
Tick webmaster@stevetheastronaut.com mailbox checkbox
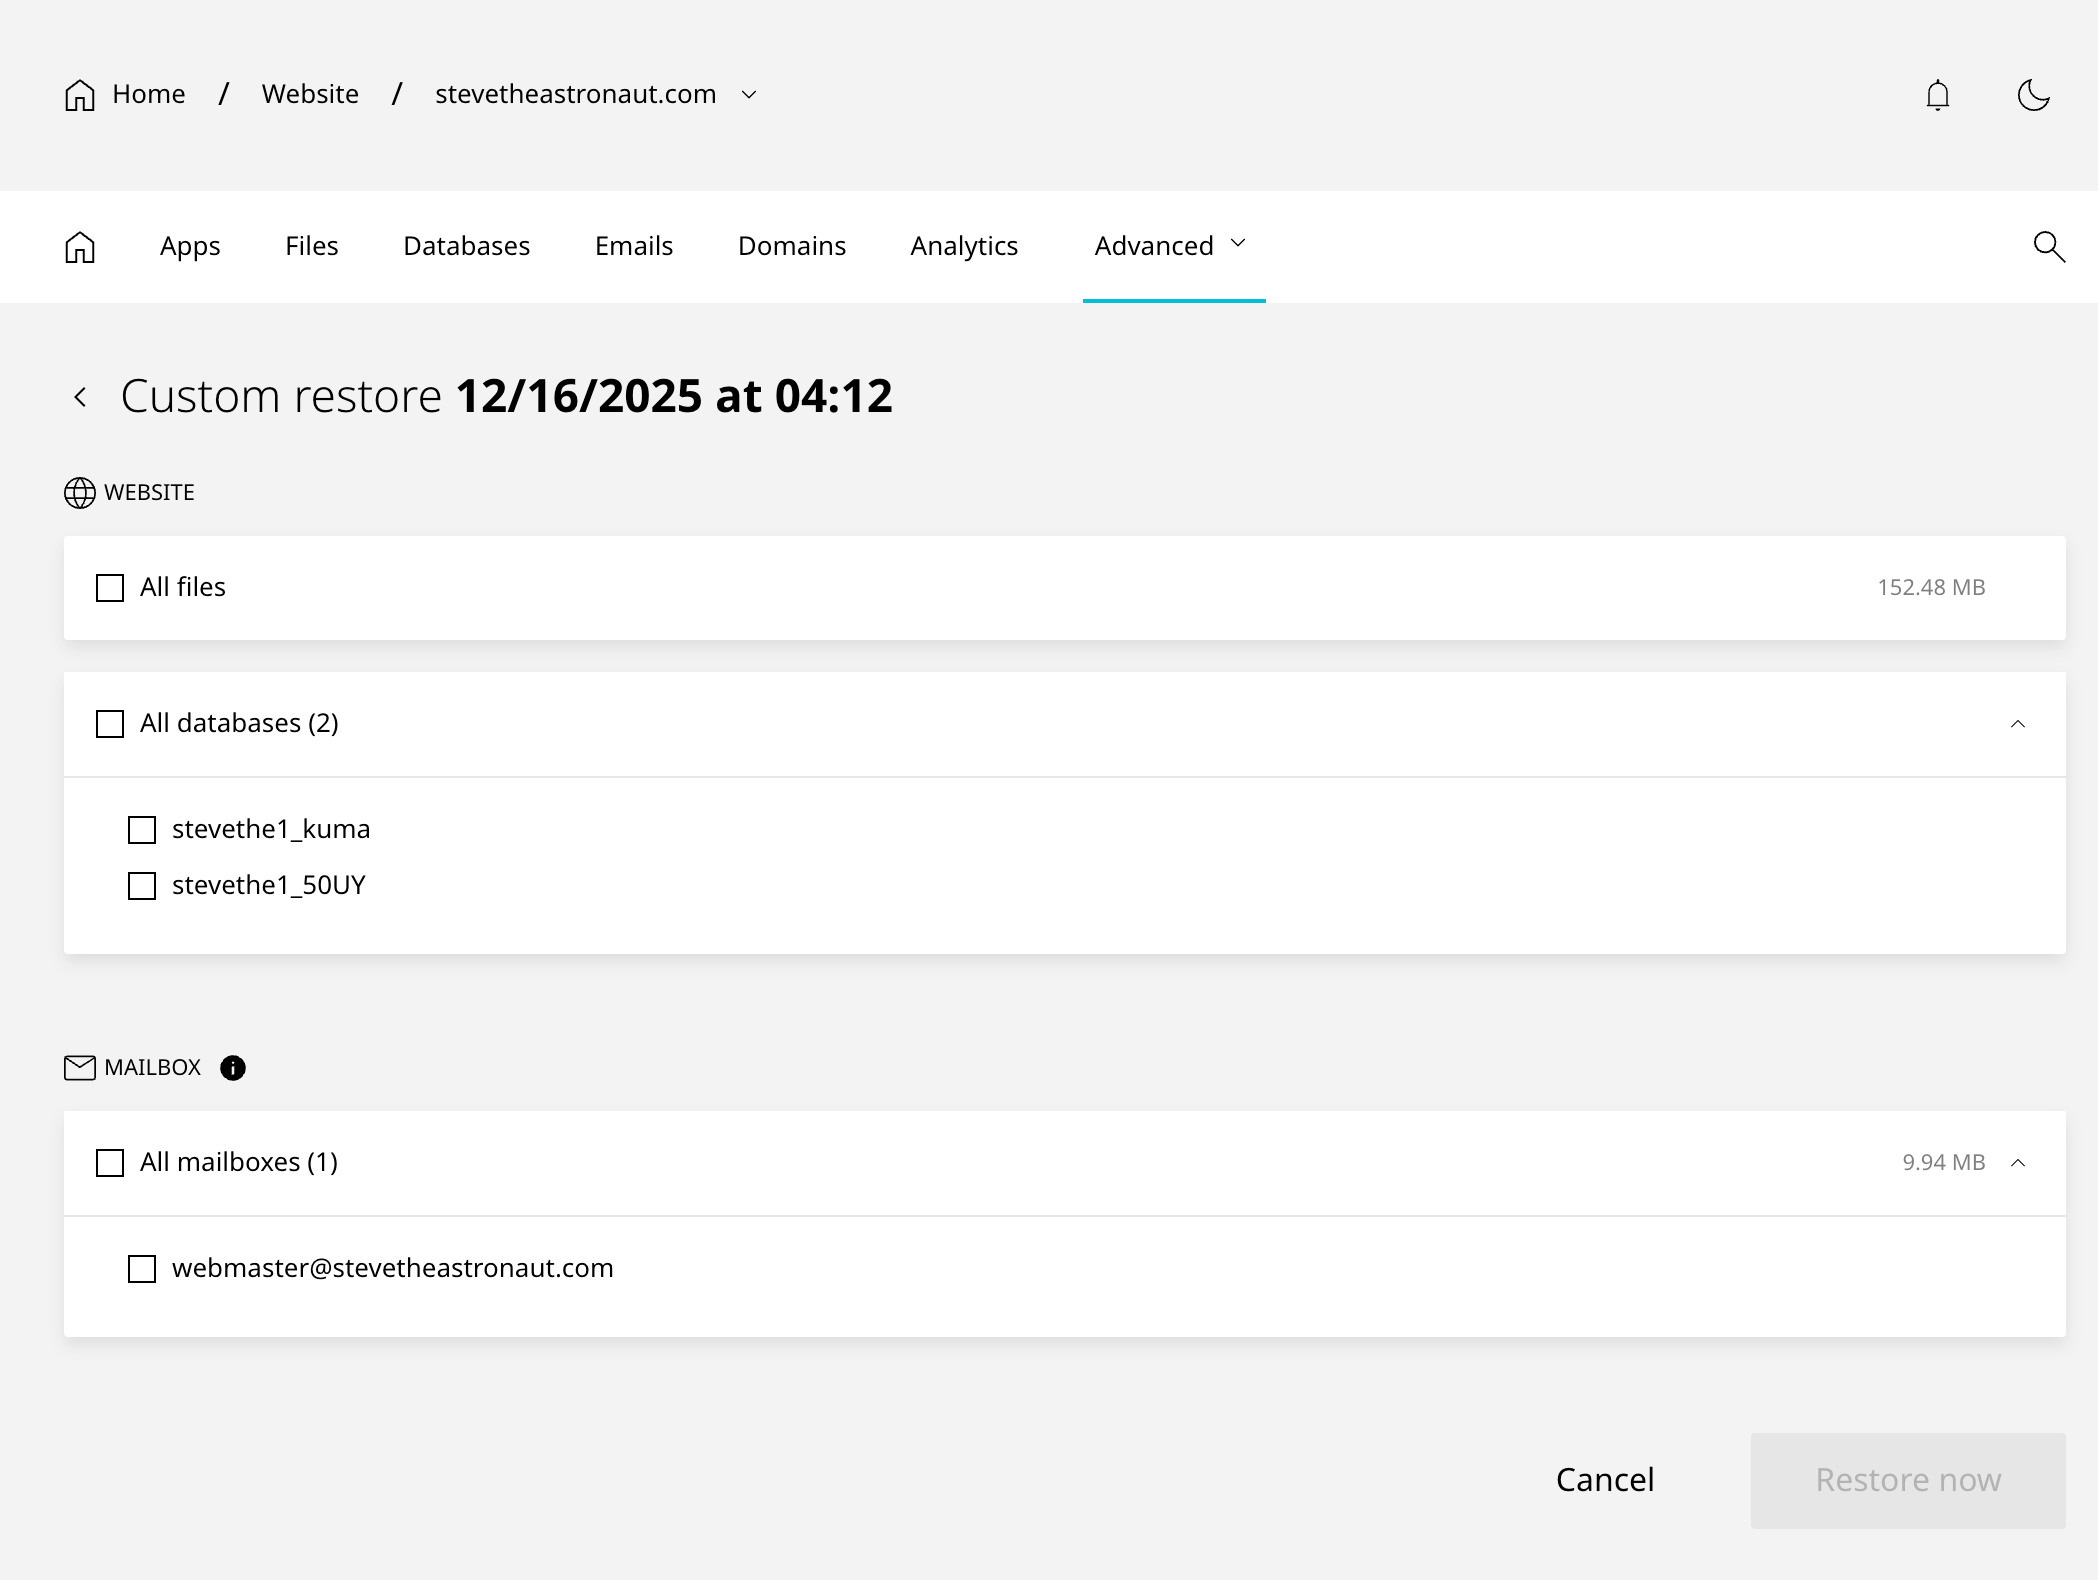[x=142, y=1269]
